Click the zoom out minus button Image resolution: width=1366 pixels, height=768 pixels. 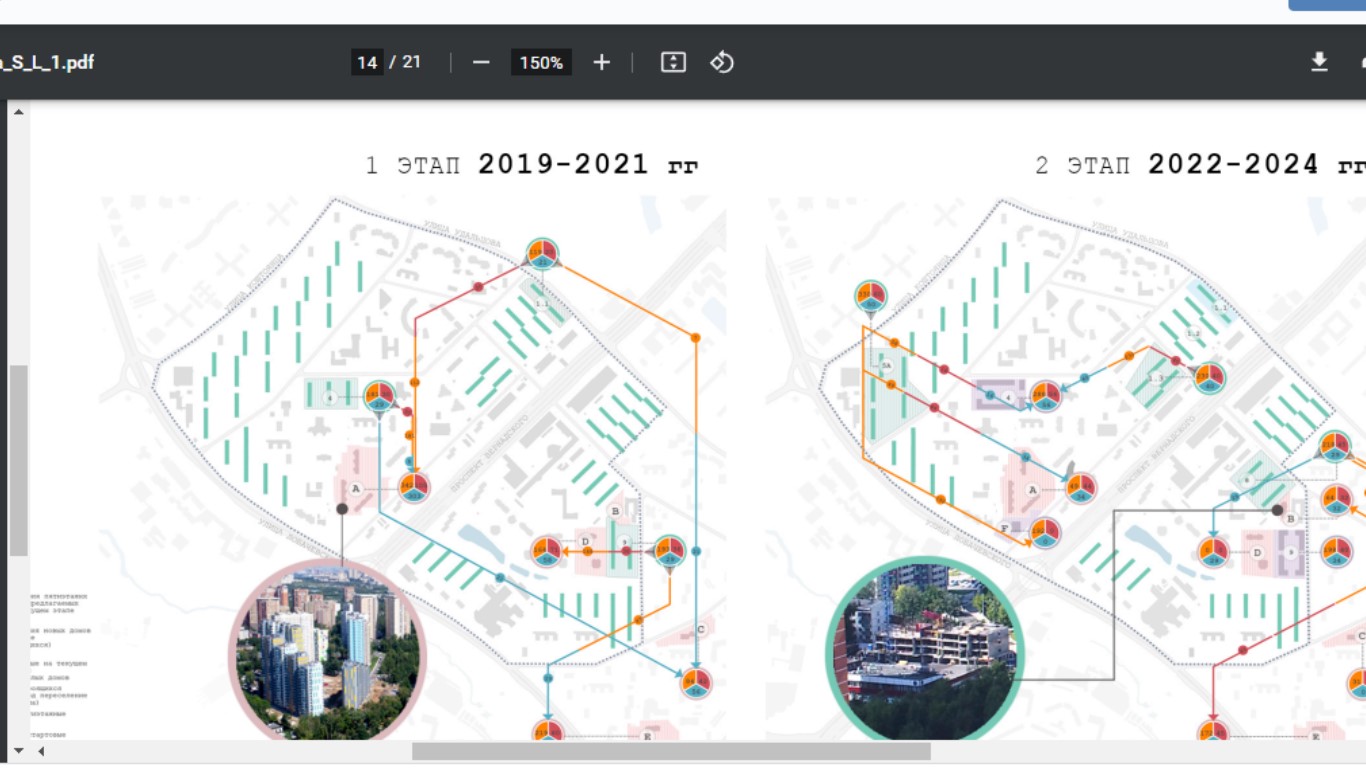coord(481,63)
